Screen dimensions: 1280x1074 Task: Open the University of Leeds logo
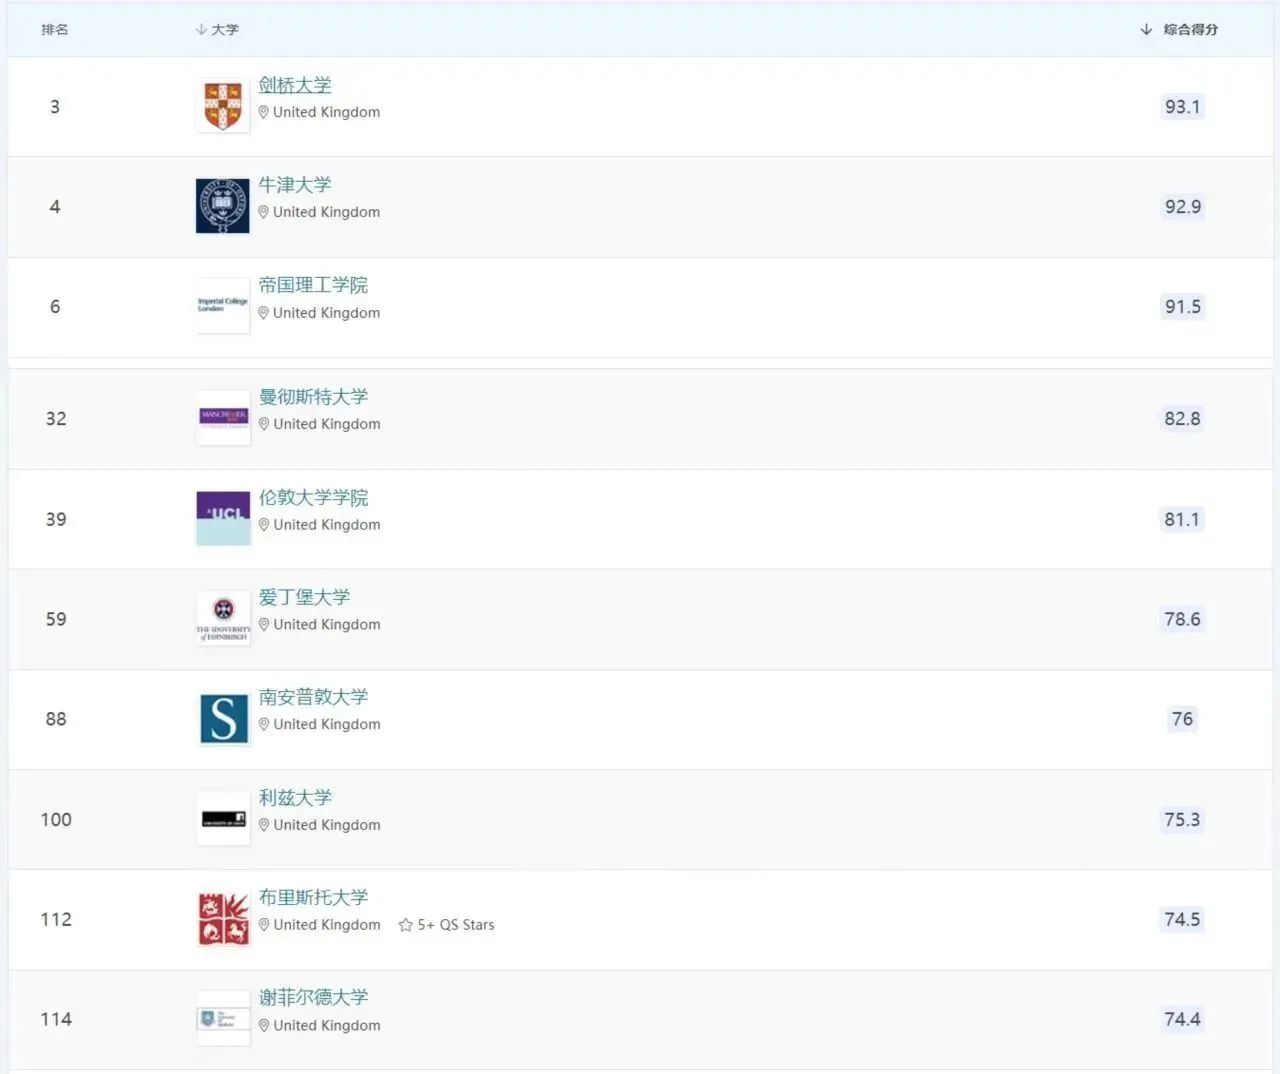pyautogui.click(x=223, y=819)
